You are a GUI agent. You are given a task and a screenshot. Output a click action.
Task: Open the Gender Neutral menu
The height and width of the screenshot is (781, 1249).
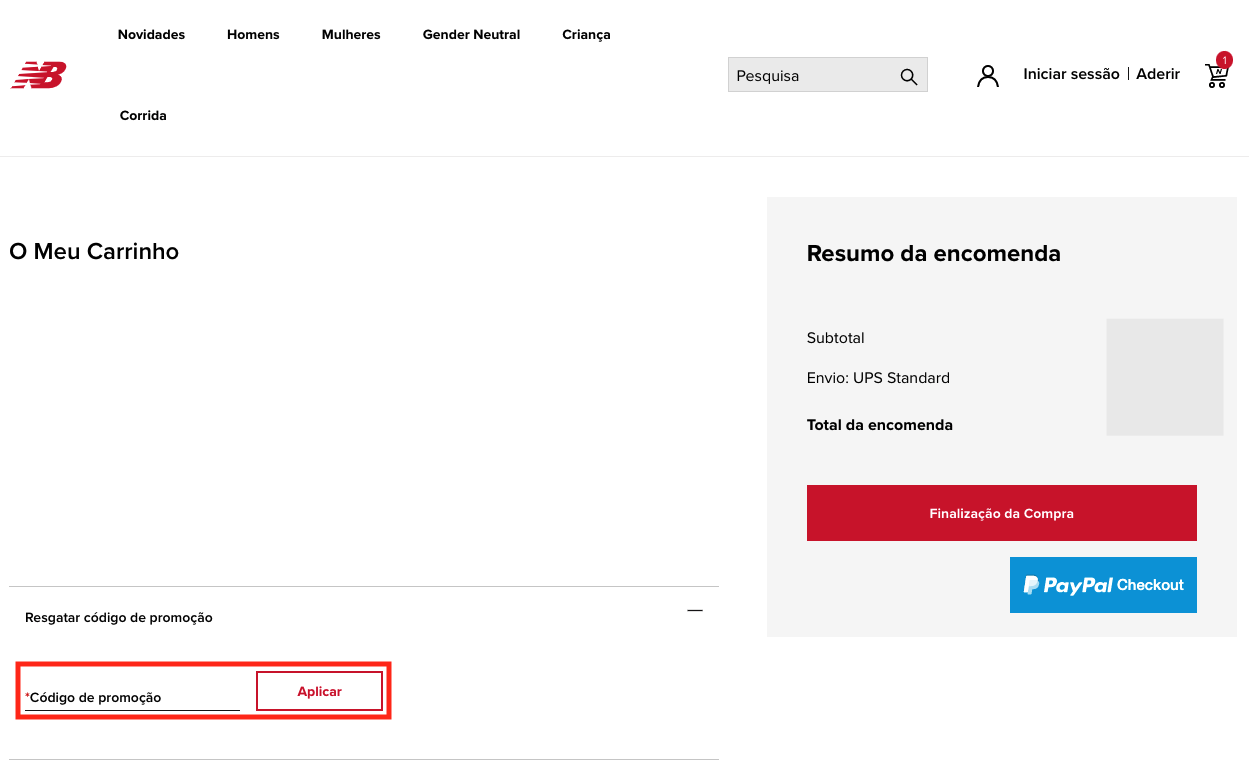(471, 35)
